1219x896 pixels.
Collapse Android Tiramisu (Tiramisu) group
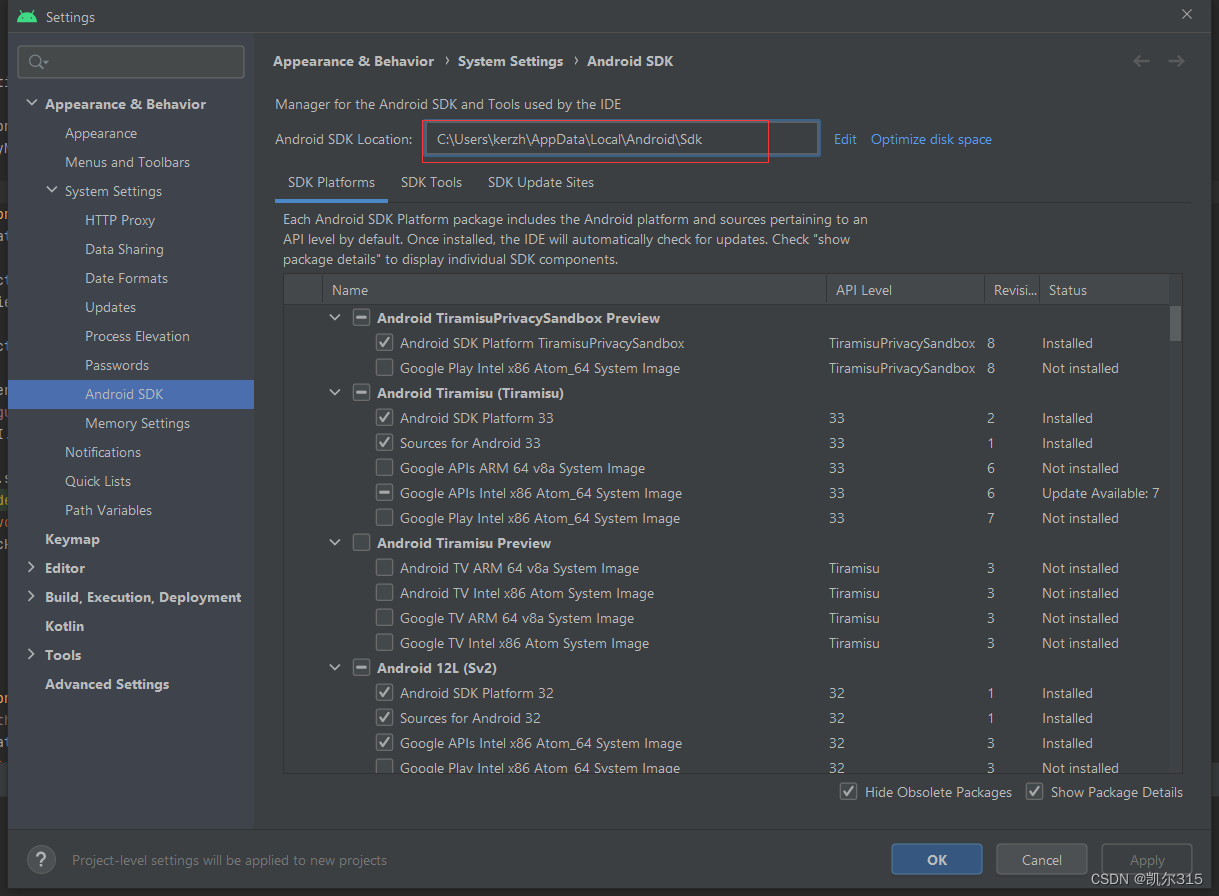[x=335, y=393]
